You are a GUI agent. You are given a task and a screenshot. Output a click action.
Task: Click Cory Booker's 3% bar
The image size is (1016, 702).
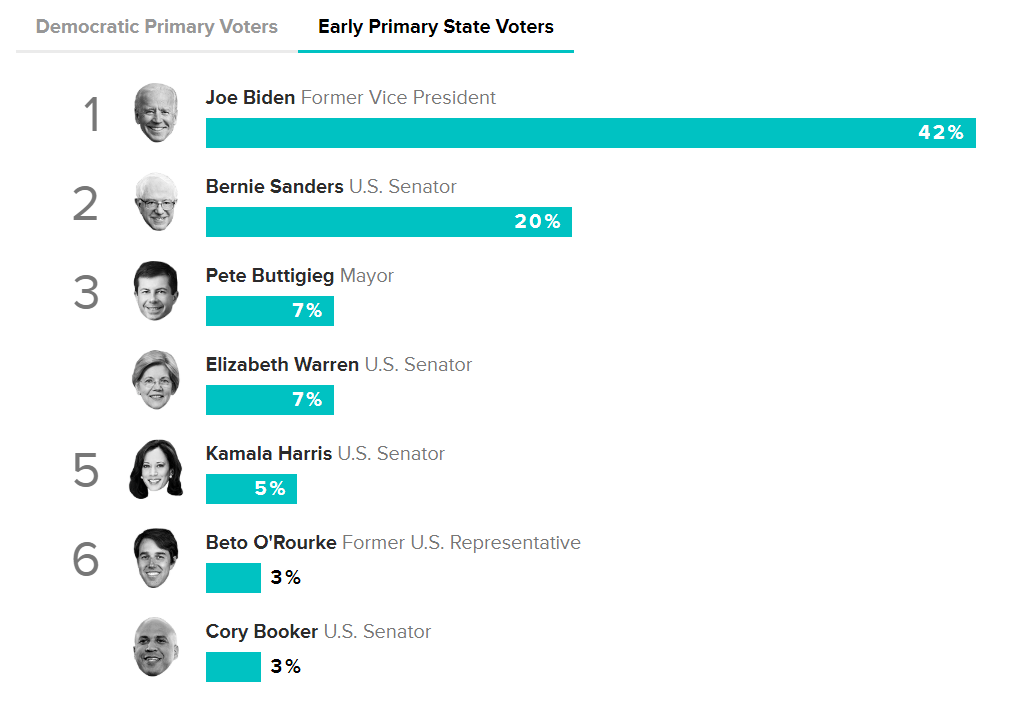[x=233, y=667]
